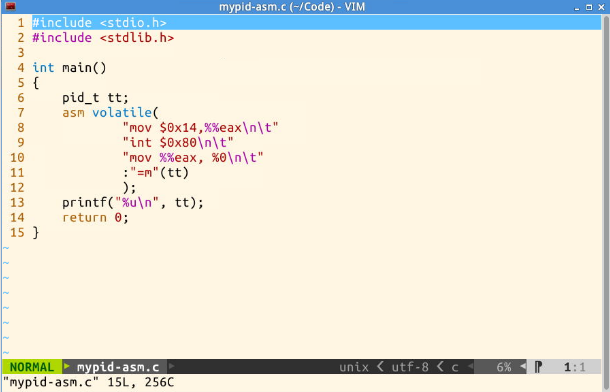Click the 'pid_t tt;' declaration
This screenshot has height=392, width=610.
tap(95, 98)
